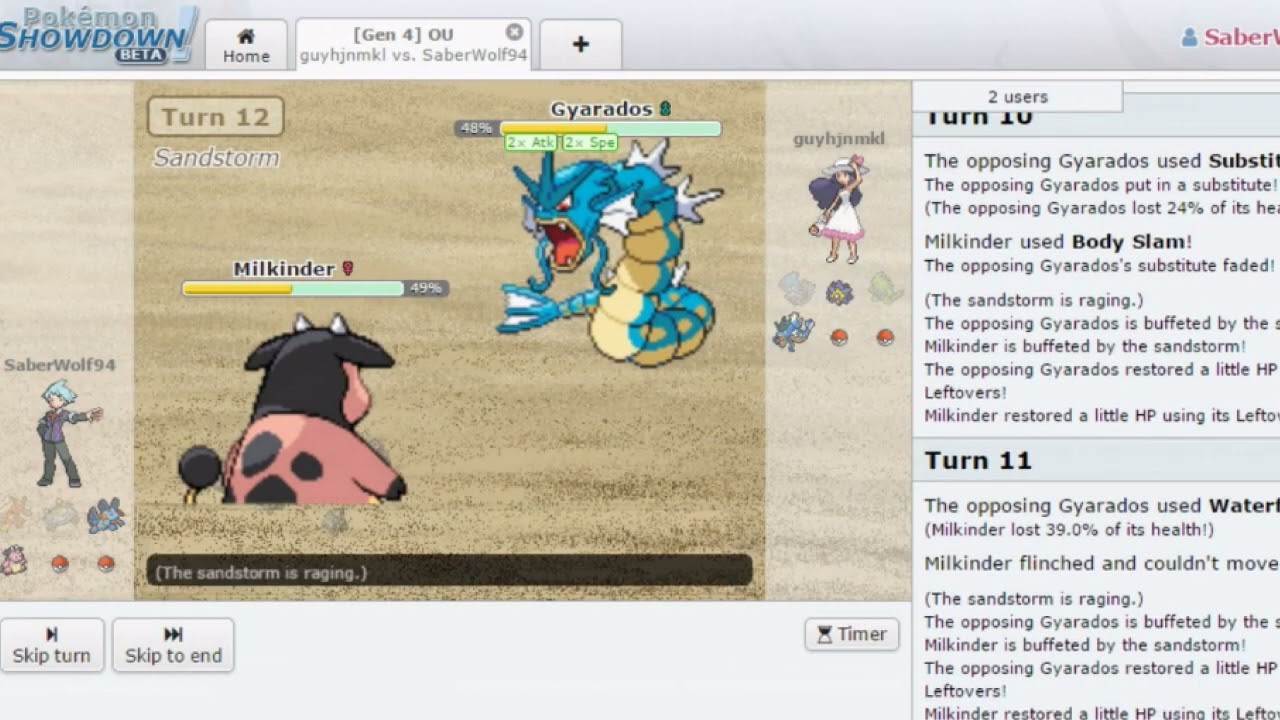The image size is (1280, 720).
Task: Click 'The opposing Gyarados put in a substitute!' line
Action: (x=1101, y=185)
